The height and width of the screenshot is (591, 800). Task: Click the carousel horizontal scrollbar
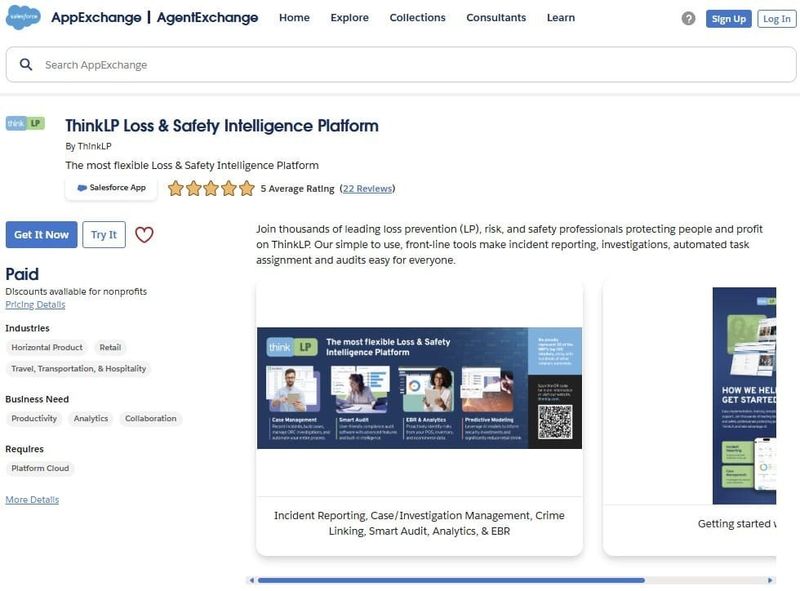(x=450, y=580)
